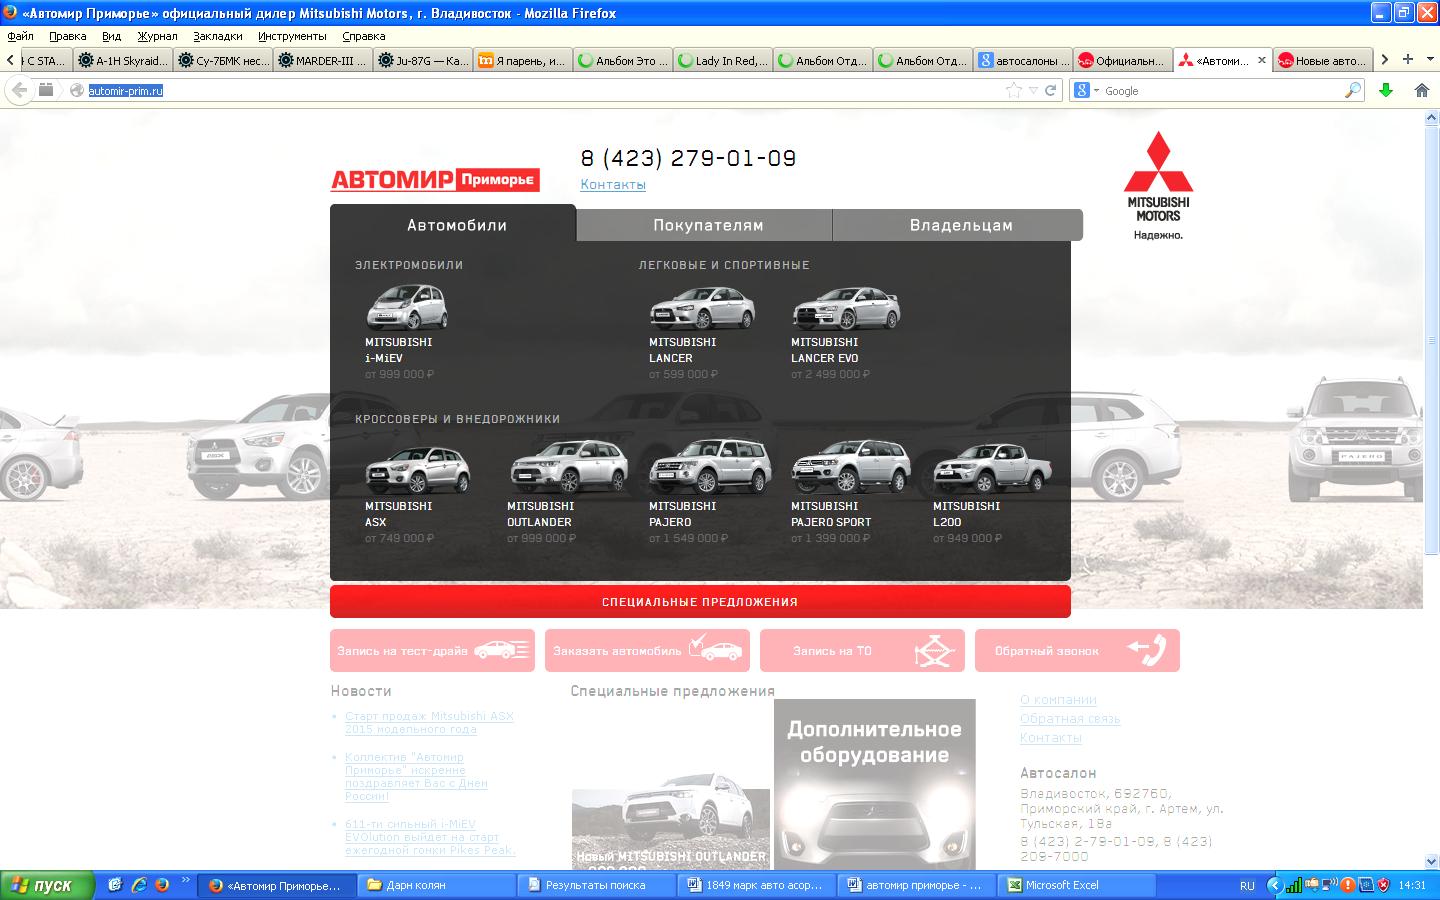
Task: Select the Pajero Sport car image
Action: tap(851, 468)
